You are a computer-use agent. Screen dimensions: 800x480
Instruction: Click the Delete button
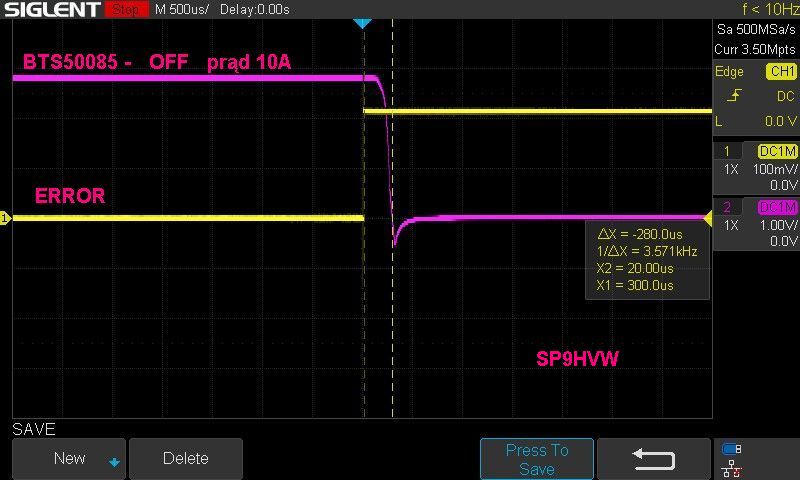[186, 459]
